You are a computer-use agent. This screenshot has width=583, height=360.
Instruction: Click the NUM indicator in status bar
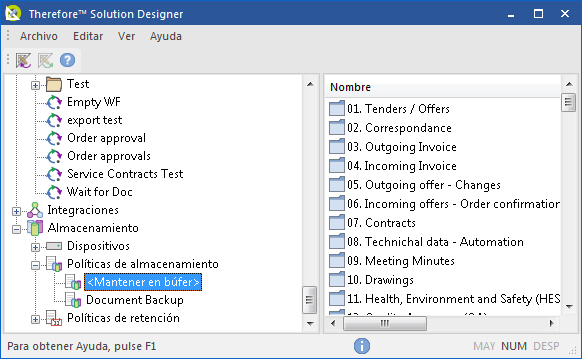[514, 346]
